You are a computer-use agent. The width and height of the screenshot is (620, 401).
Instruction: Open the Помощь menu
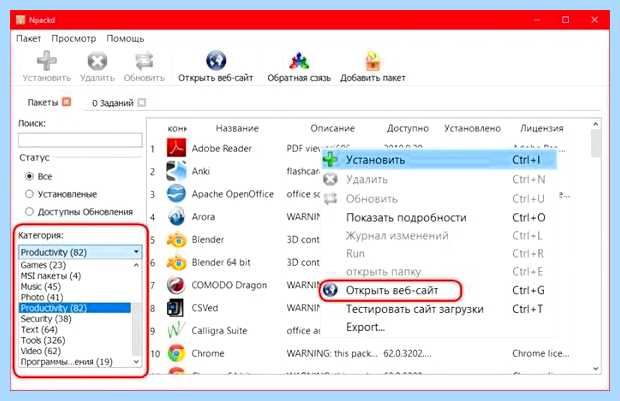point(125,39)
